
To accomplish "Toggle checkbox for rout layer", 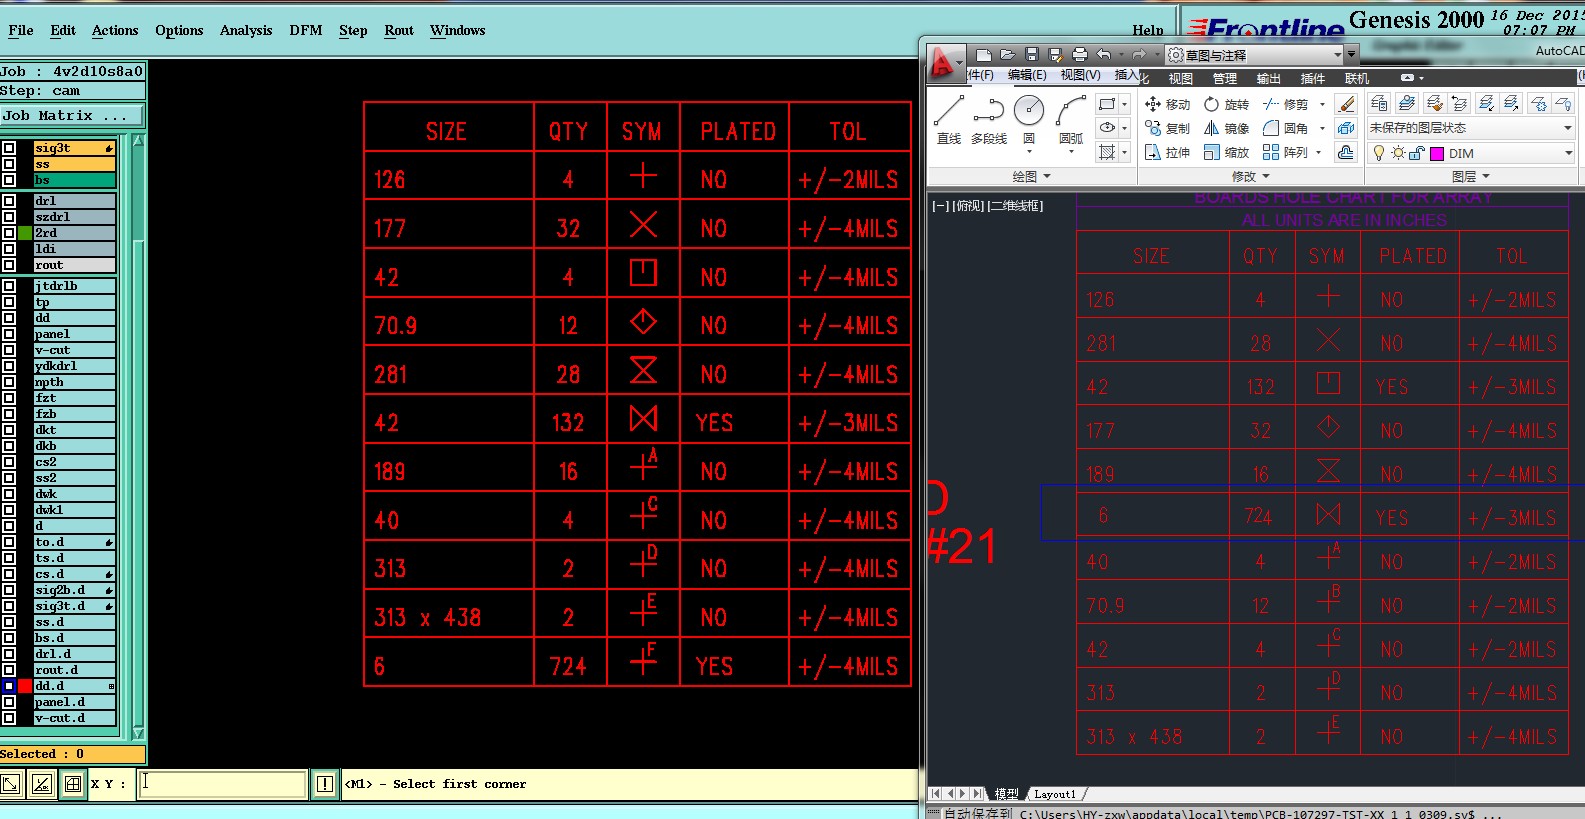I will [9, 265].
